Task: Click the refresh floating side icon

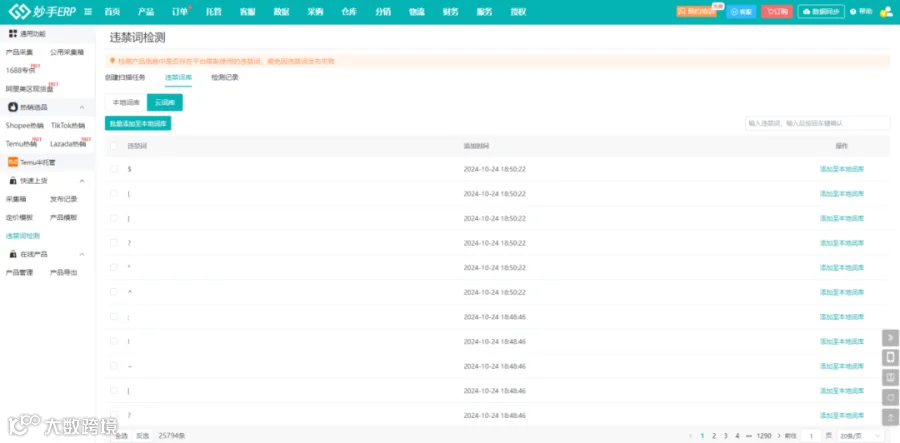Action: click(x=890, y=397)
